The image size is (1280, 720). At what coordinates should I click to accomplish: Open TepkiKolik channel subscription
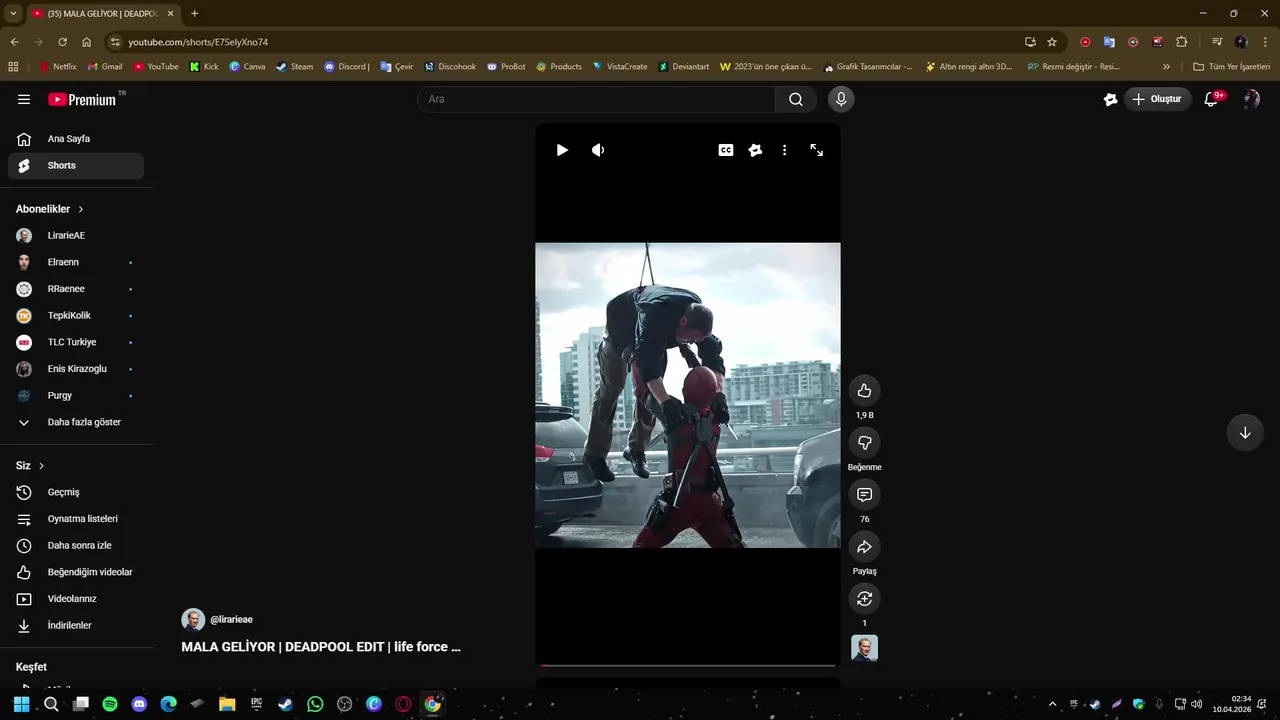tap(76, 316)
